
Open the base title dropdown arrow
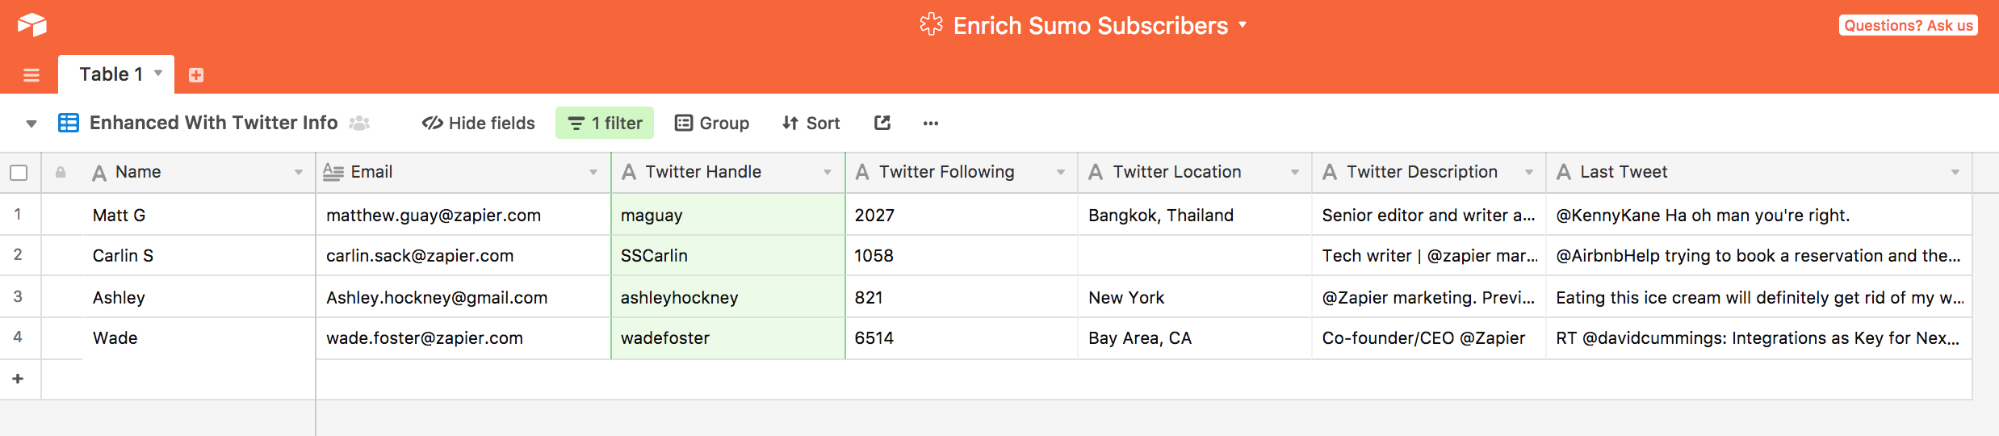tap(1243, 25)
